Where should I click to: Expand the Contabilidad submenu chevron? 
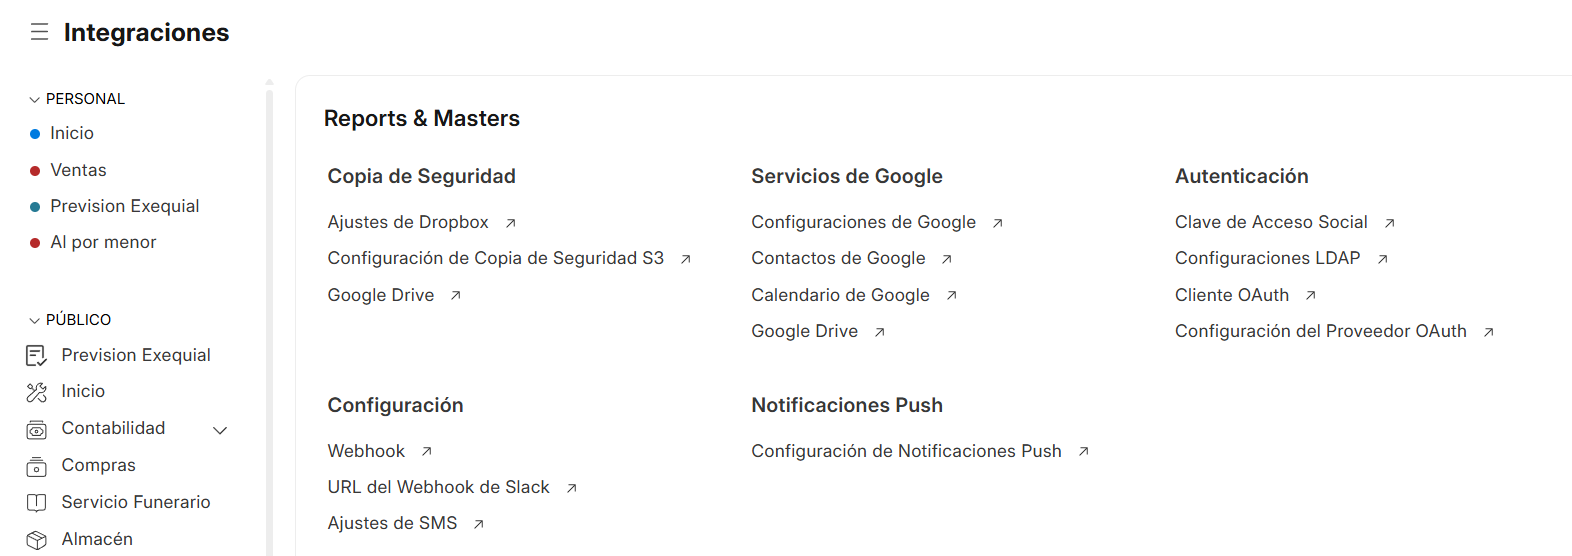click(x=221, y=430)
